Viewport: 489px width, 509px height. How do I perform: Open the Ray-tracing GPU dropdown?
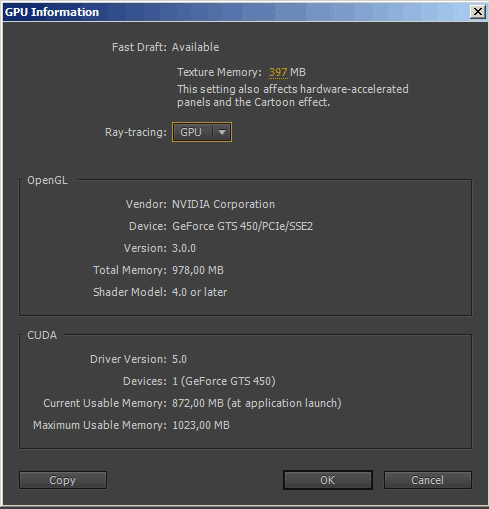pyautogui.click(x=202, y=132)
